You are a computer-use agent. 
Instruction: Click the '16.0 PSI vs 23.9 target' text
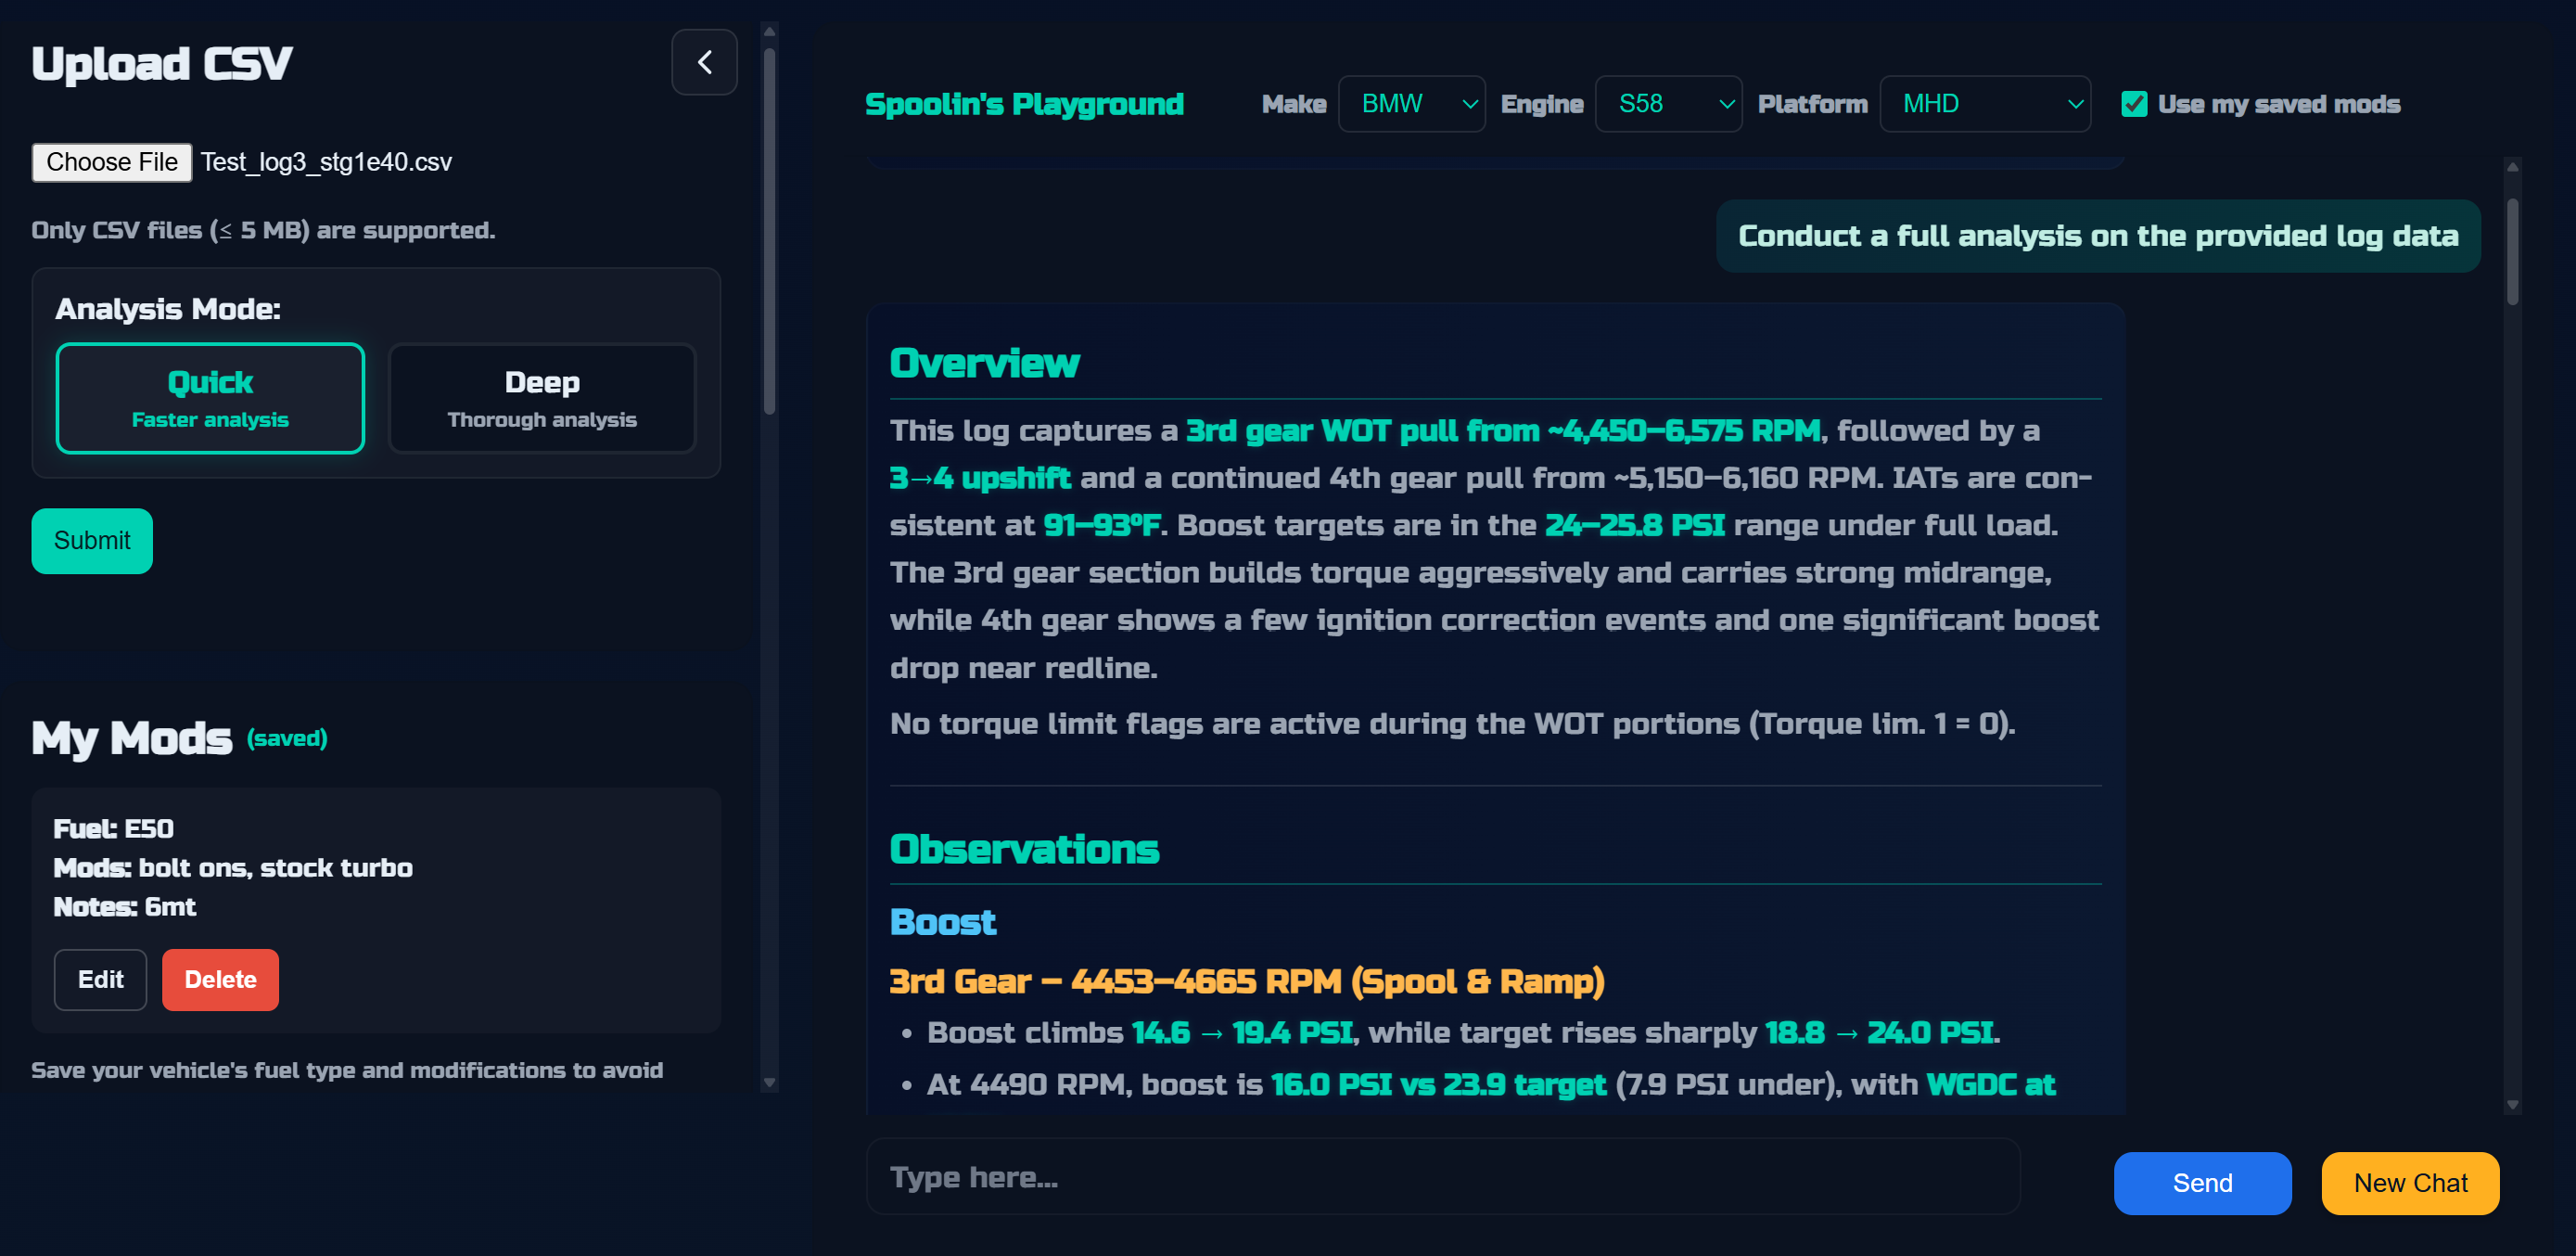pyautogui.click(x=1437, y=1084)
